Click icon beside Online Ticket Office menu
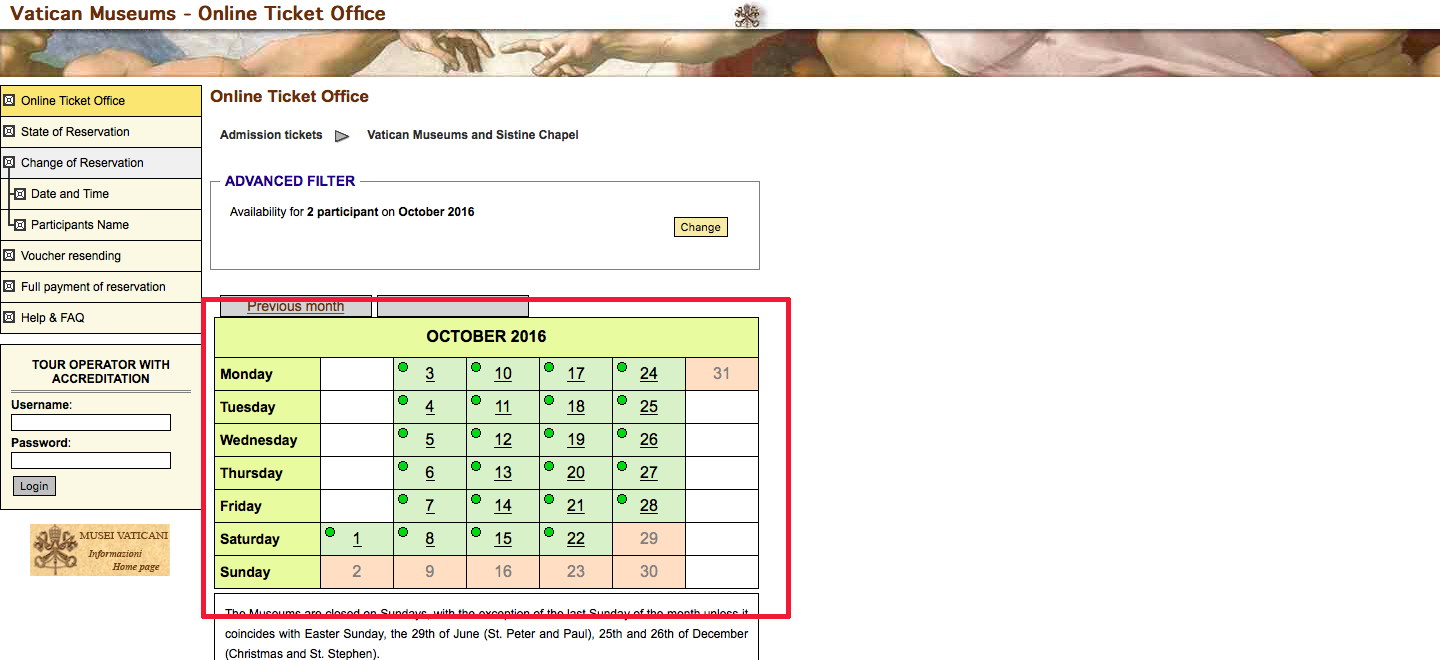This screenshot has width=1440, height=660. tap(9, 100)
